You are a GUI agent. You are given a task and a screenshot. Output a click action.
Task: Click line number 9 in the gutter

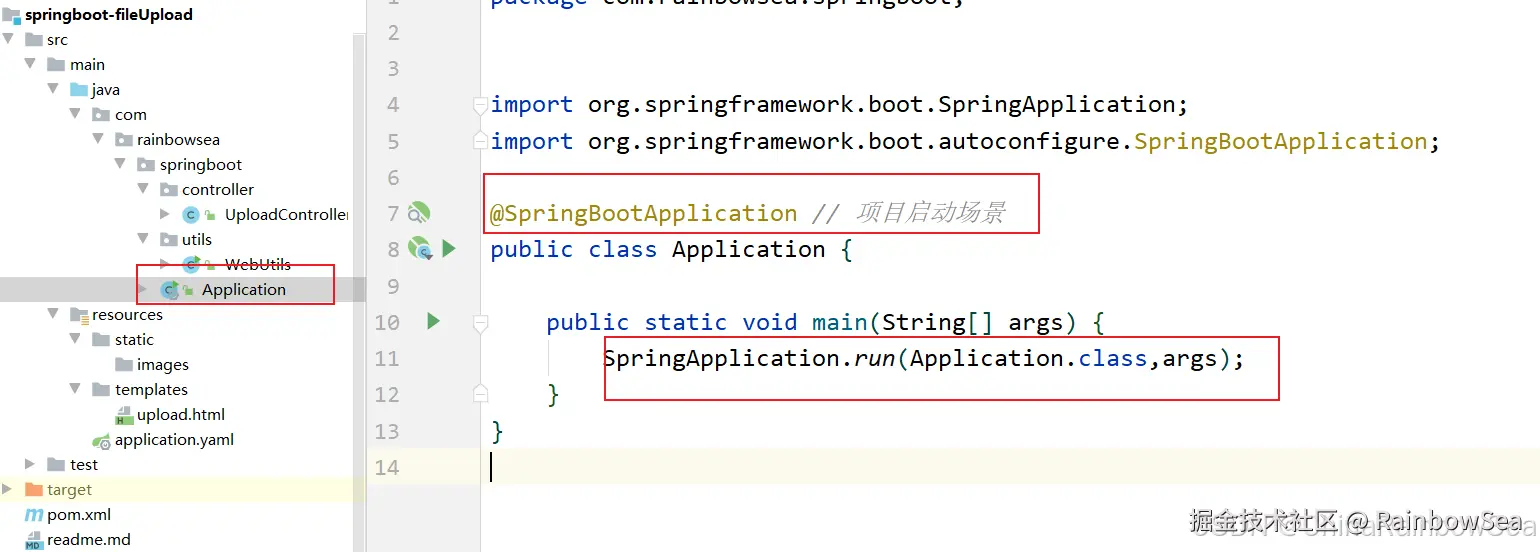pos(393,286)
